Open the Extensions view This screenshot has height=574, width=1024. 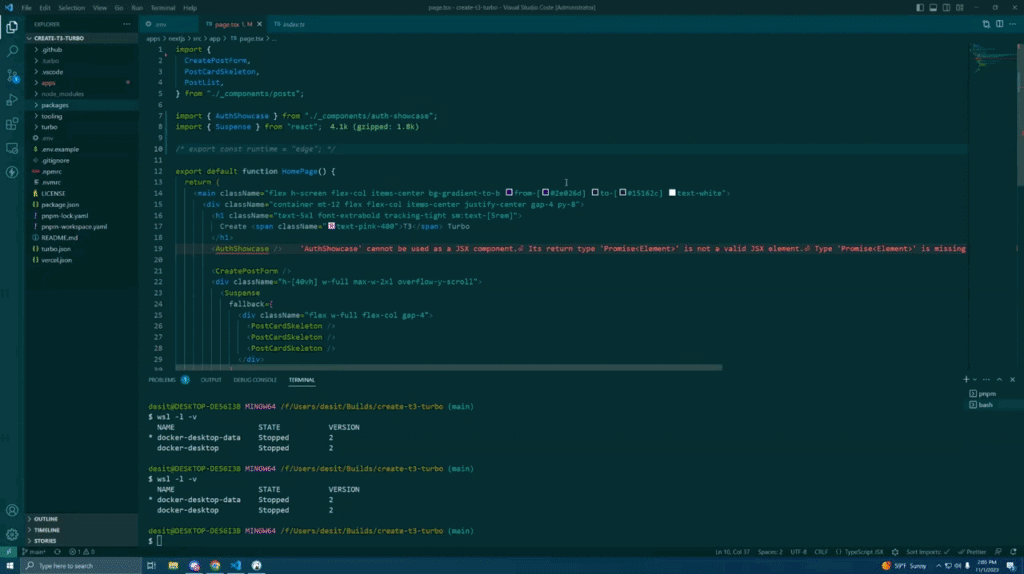tap(12, 125)
